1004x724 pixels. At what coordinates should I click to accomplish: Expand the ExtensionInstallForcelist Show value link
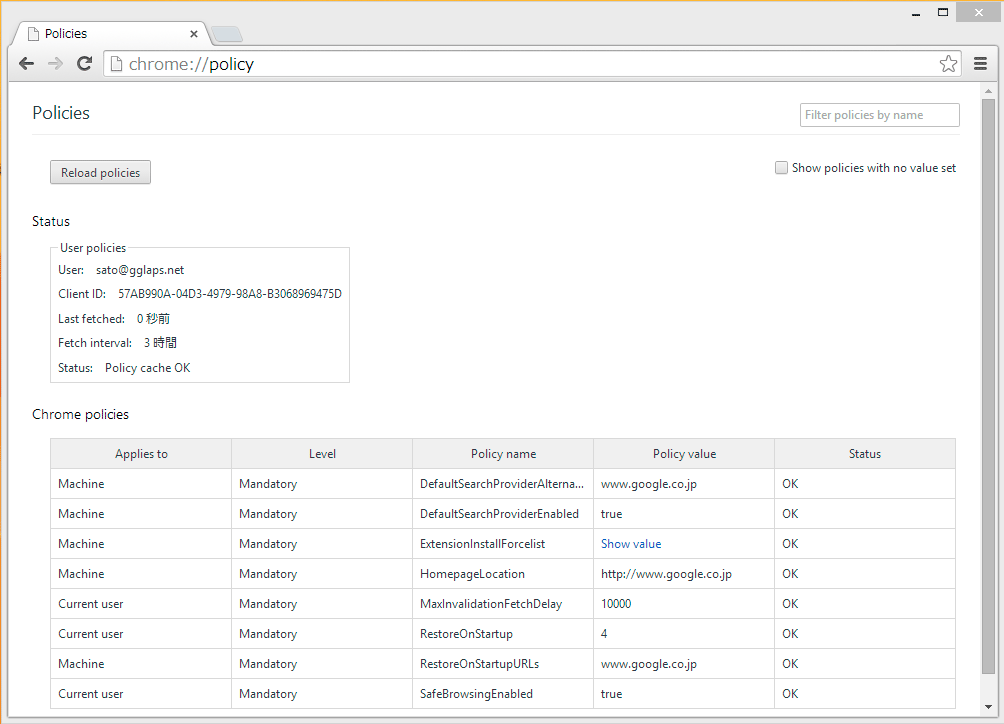631,543
